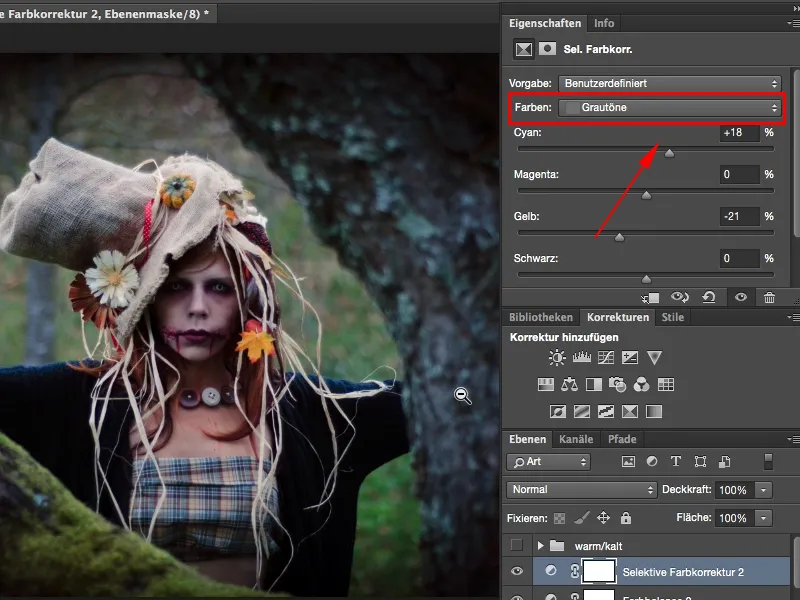Add Channel Mixer adjustment icon
This screenshot has height=600, width=800.
pyautogui.click(x=641, y=385)
